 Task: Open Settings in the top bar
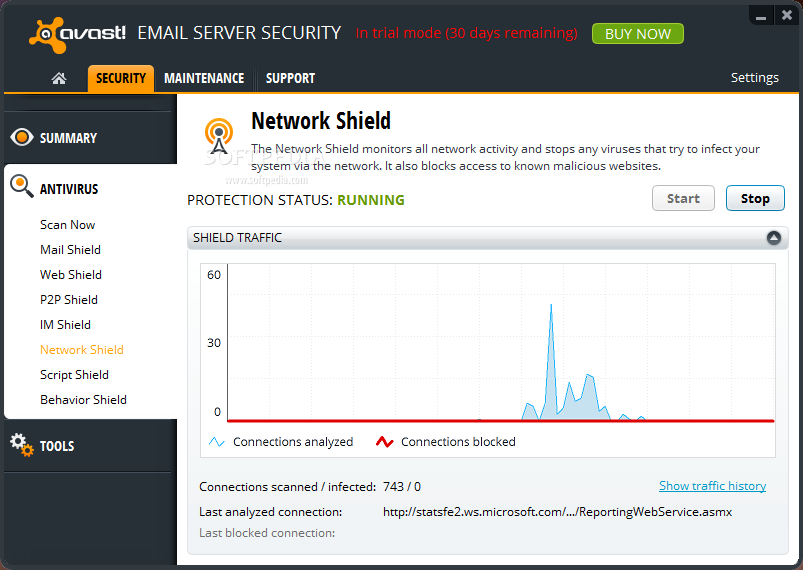[x=754, y=77]
